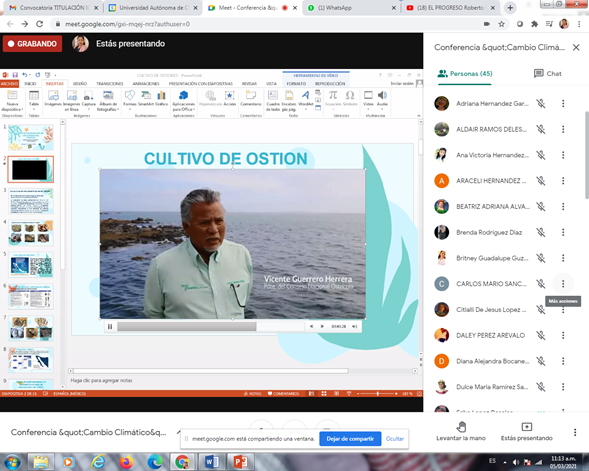Open PowerPoint from the Windows taskbar
This screenshot has height=471, width=589.
(241, 462)
